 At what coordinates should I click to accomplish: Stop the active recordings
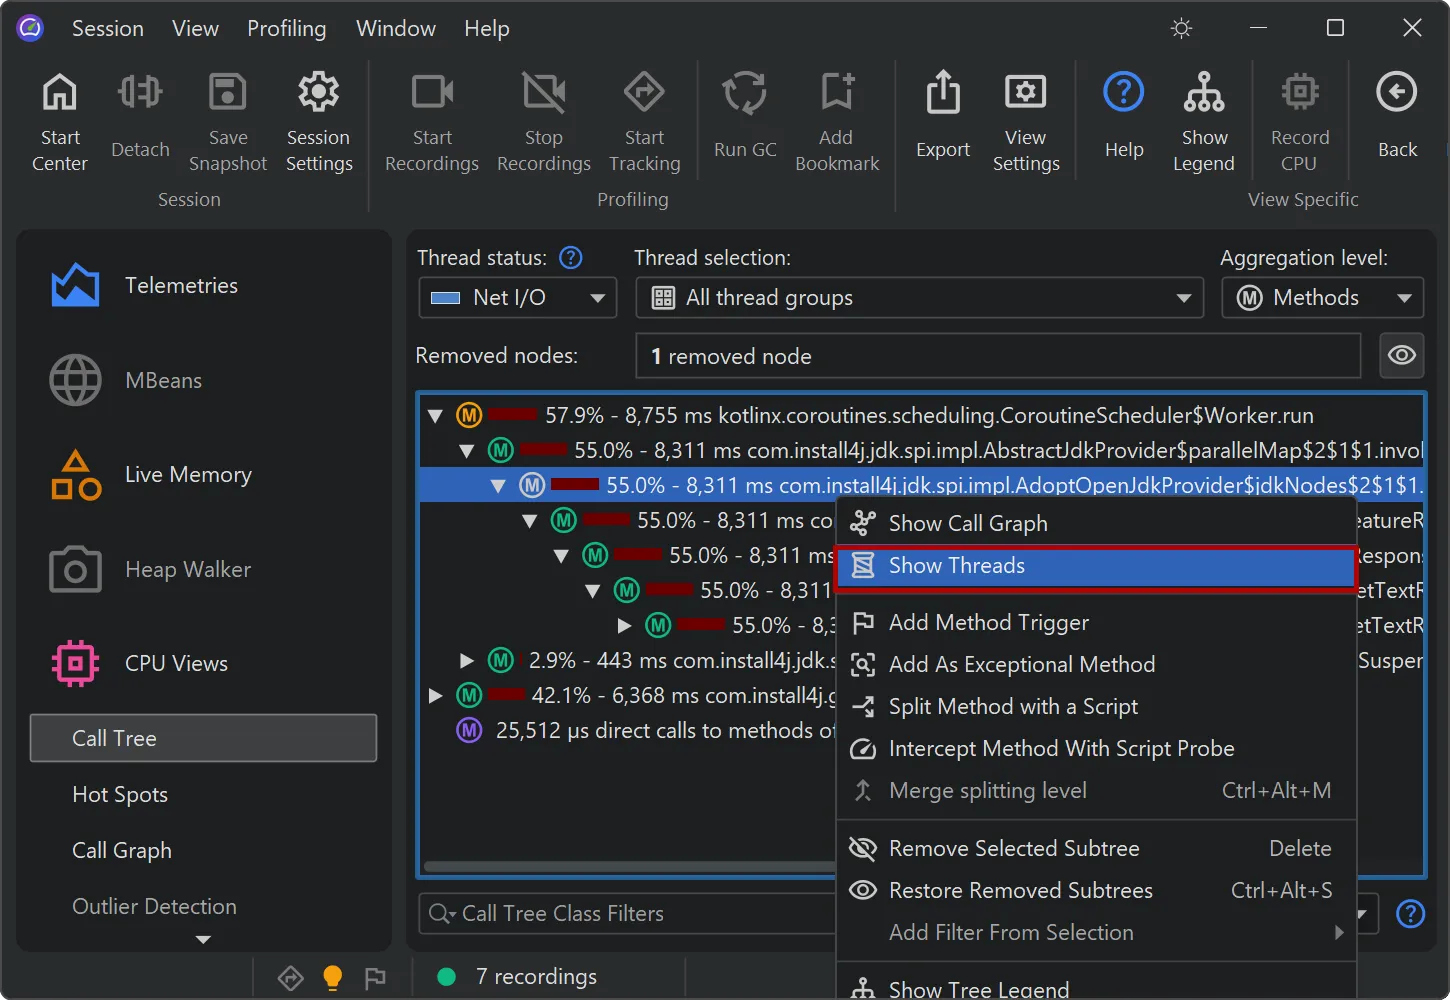(x=543, y=120)
